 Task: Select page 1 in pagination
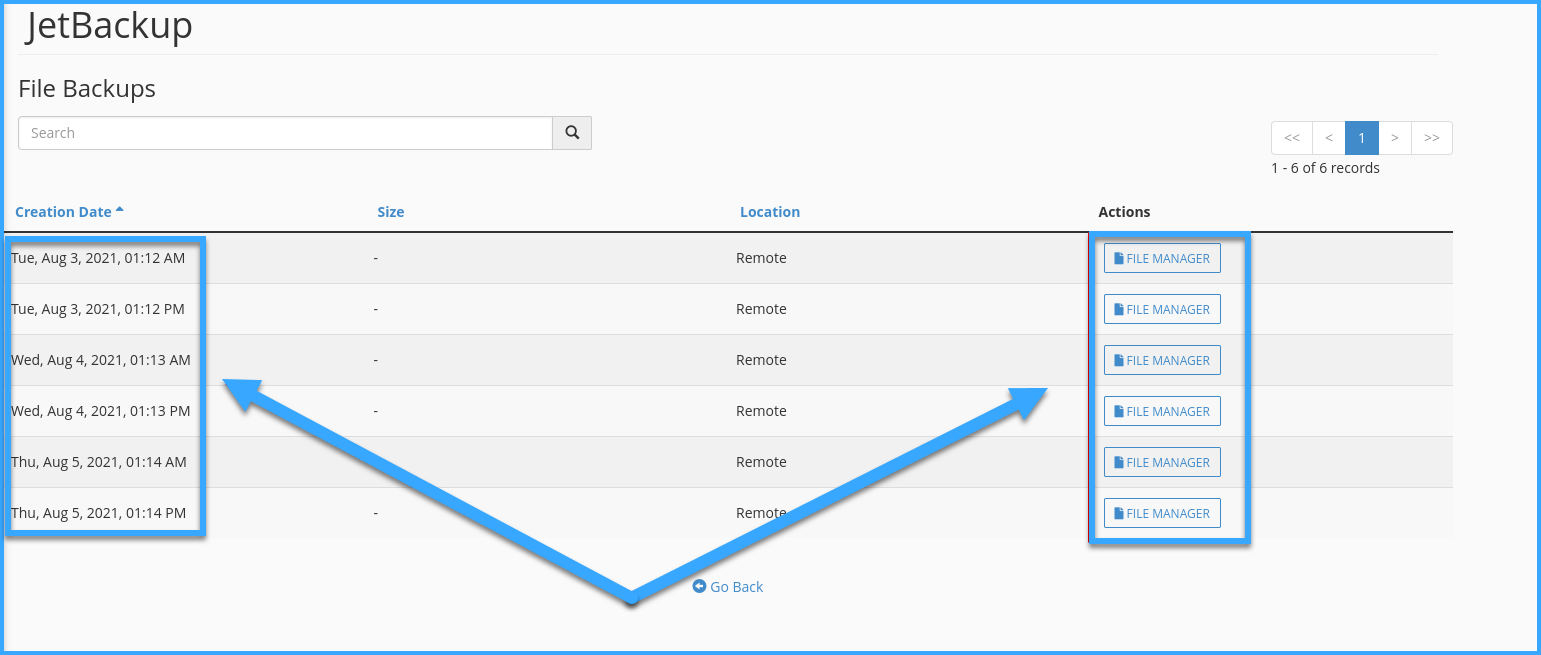(x=1362, y=138)
